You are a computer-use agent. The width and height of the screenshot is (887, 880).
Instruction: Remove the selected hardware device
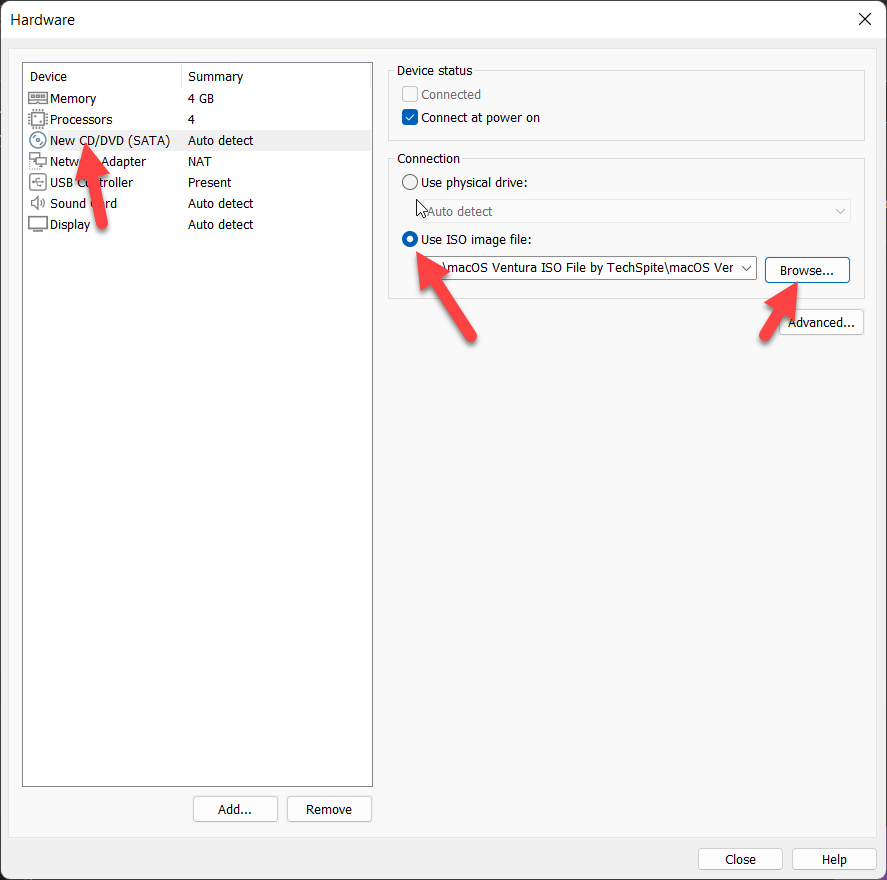pos(329,809)
